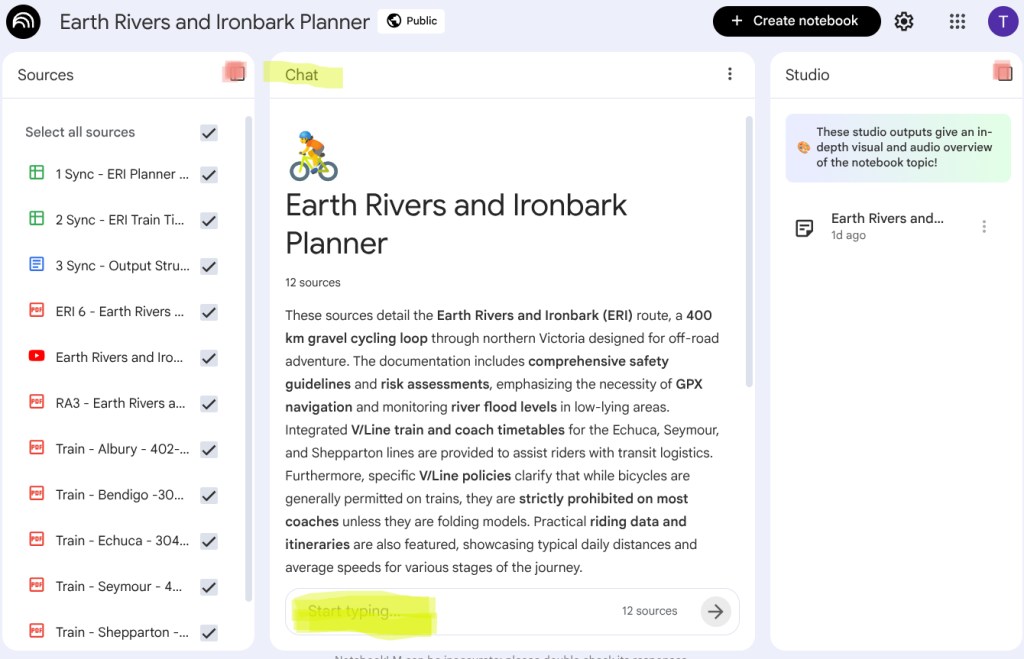Collapse the Sources panel

[x=236, y=73]
